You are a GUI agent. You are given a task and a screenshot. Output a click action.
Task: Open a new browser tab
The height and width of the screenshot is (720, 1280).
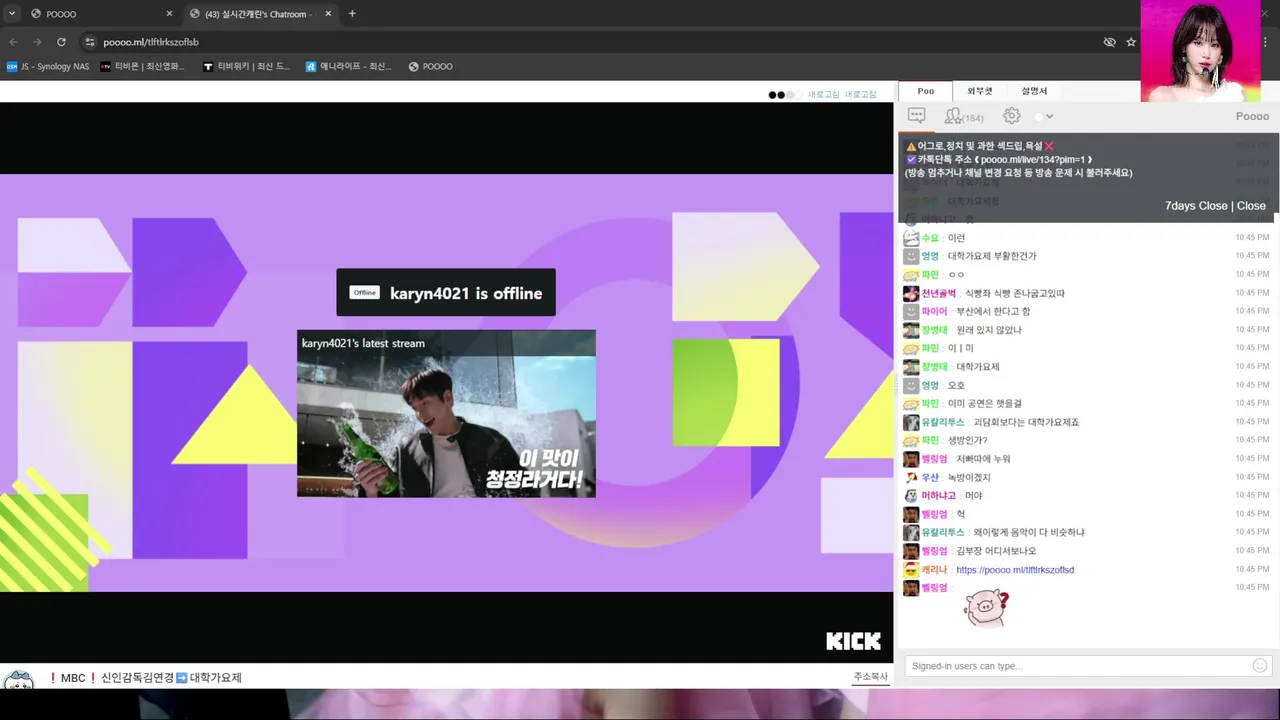click(352, 14)
